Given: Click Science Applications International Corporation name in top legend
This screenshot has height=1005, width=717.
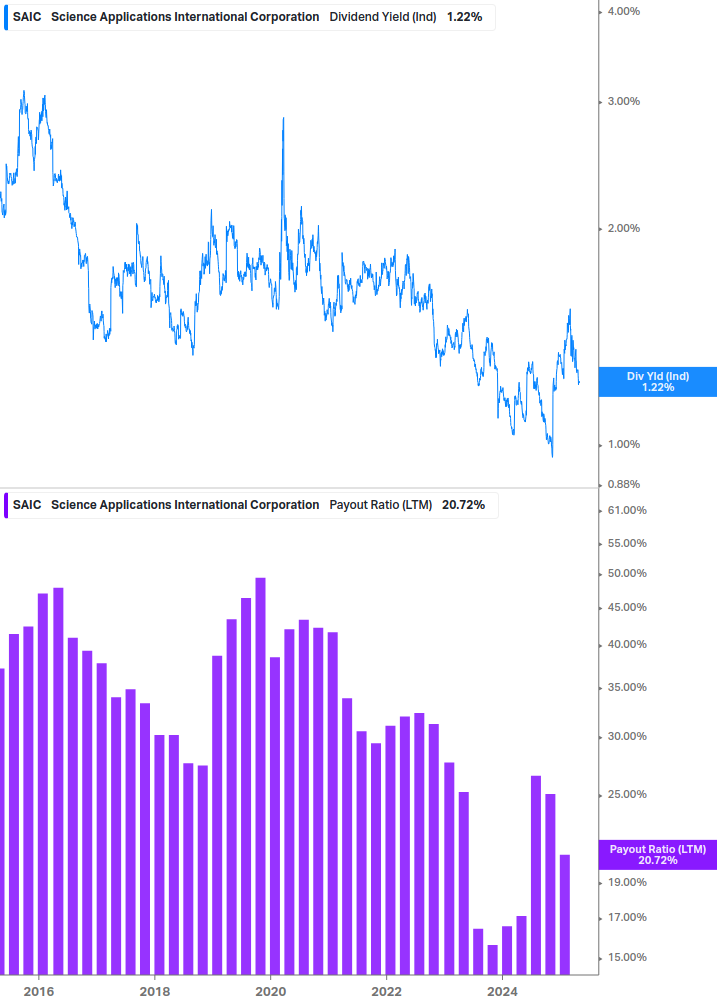Looking at the screenshot, I should point(185,17).
